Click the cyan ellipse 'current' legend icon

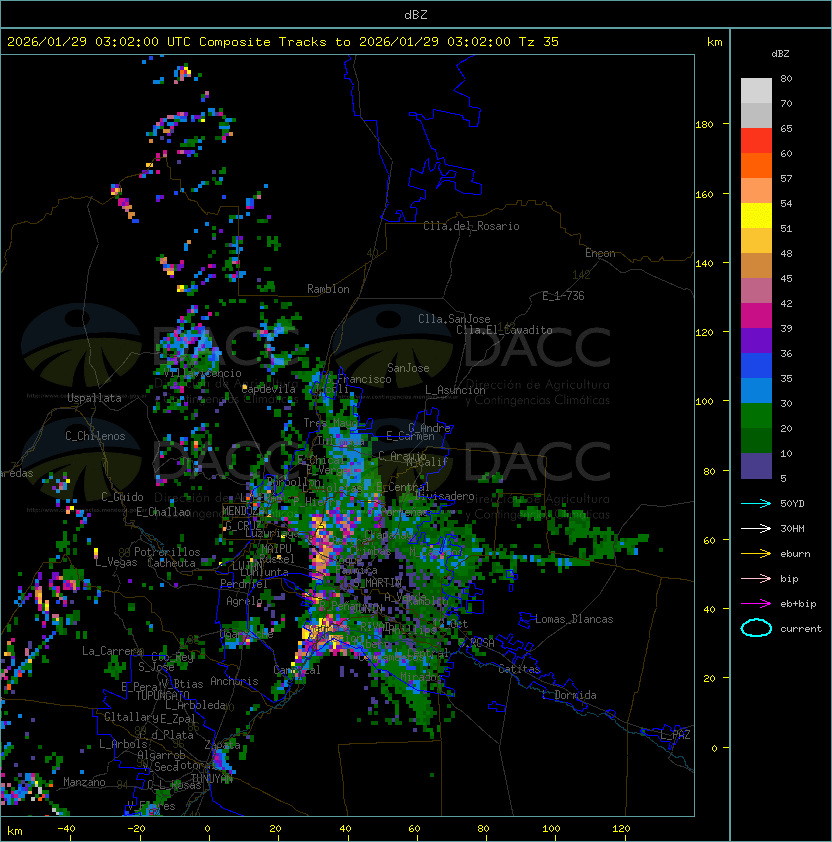click(756, 628)
